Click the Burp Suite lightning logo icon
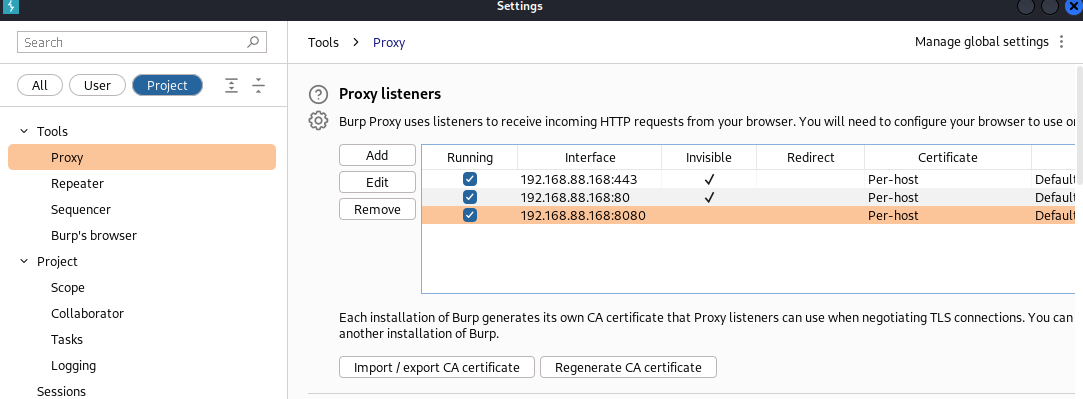The height and width of the screenshot is (399, 1083). 10,7
